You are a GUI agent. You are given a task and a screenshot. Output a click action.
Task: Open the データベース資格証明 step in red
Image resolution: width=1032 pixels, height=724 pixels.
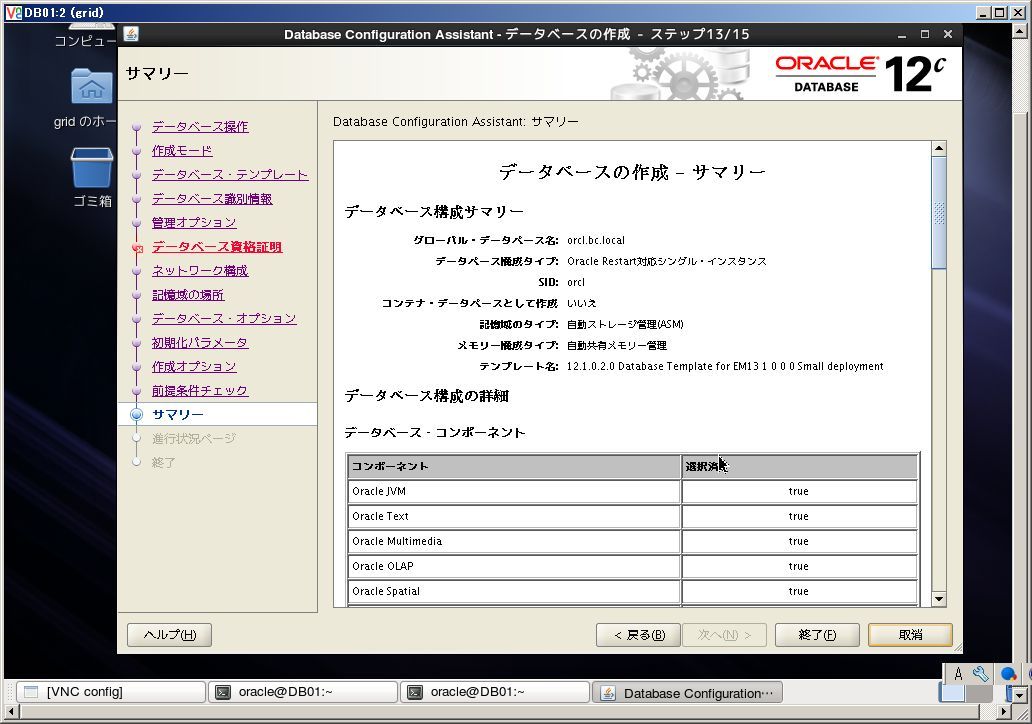pyautogui.click(x=217, y=247)
